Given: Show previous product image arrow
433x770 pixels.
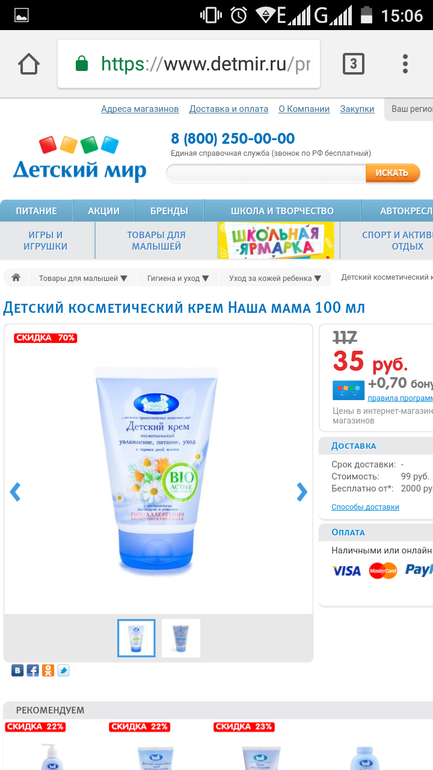Looking at the screenshot, I should pos(15,492).
